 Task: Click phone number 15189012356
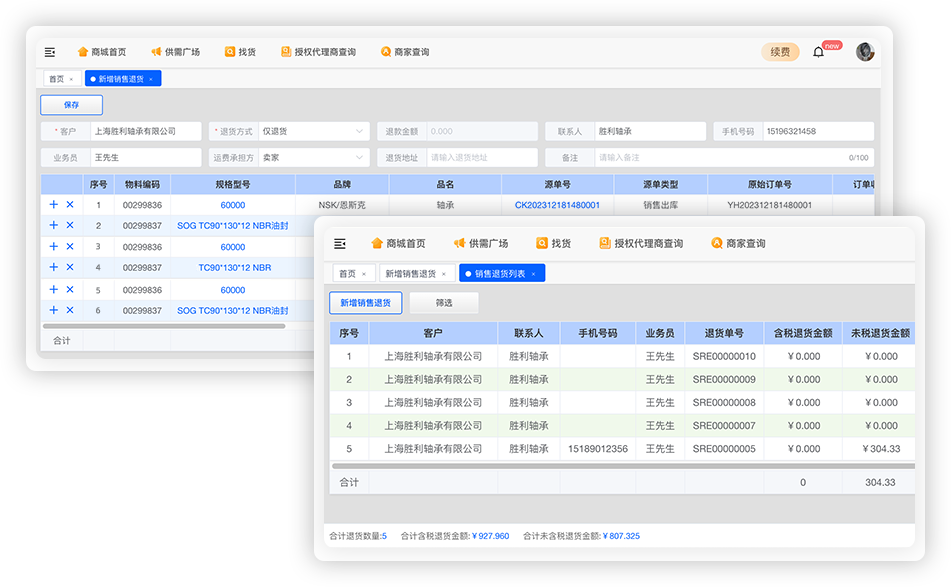(598, 449)
